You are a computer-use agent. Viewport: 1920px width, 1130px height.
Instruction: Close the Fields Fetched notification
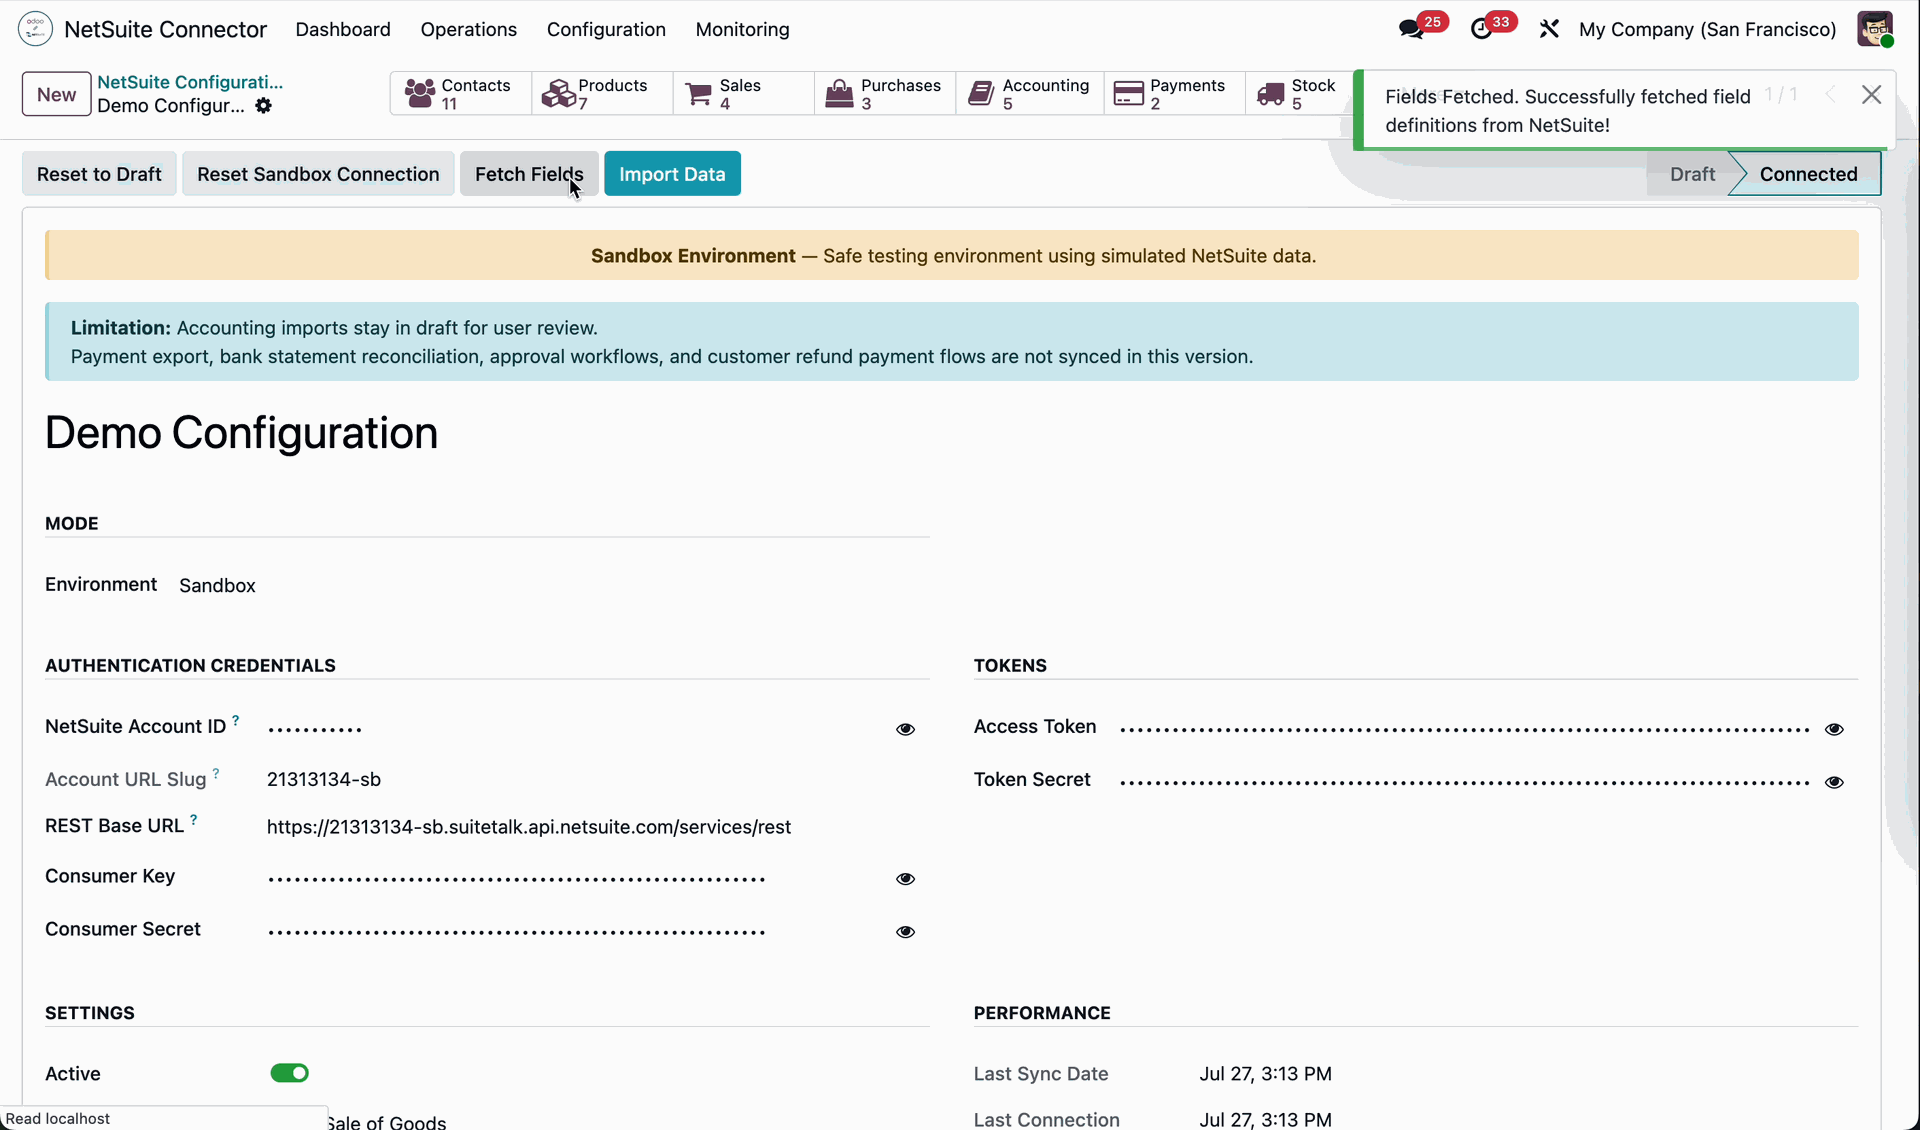[1872, 95]
